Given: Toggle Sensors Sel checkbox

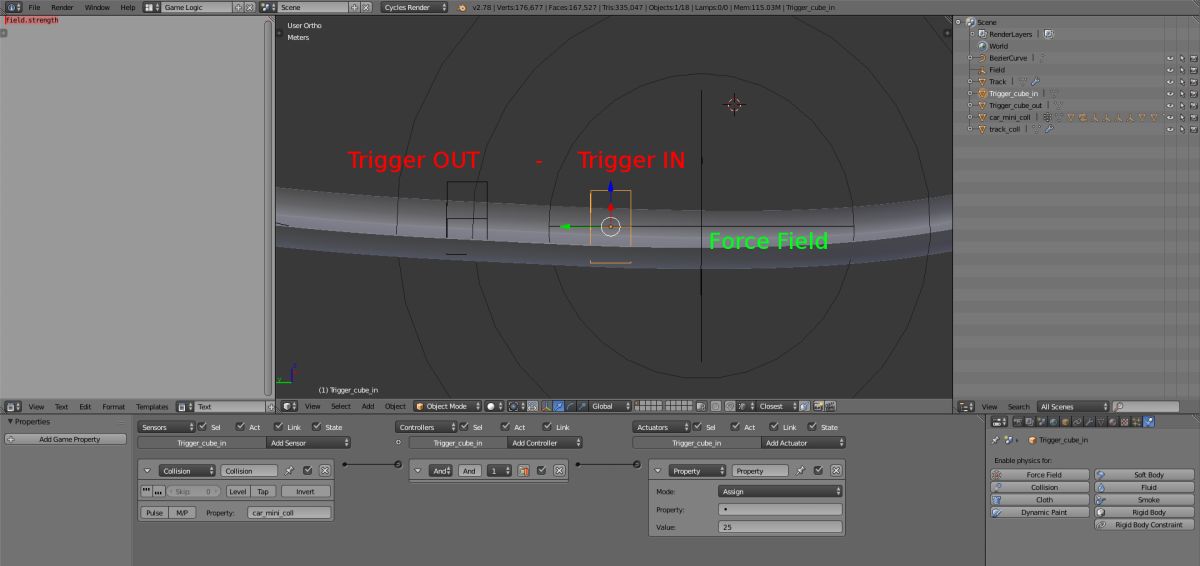Looking at the screenshot, I should click(203, 427).
